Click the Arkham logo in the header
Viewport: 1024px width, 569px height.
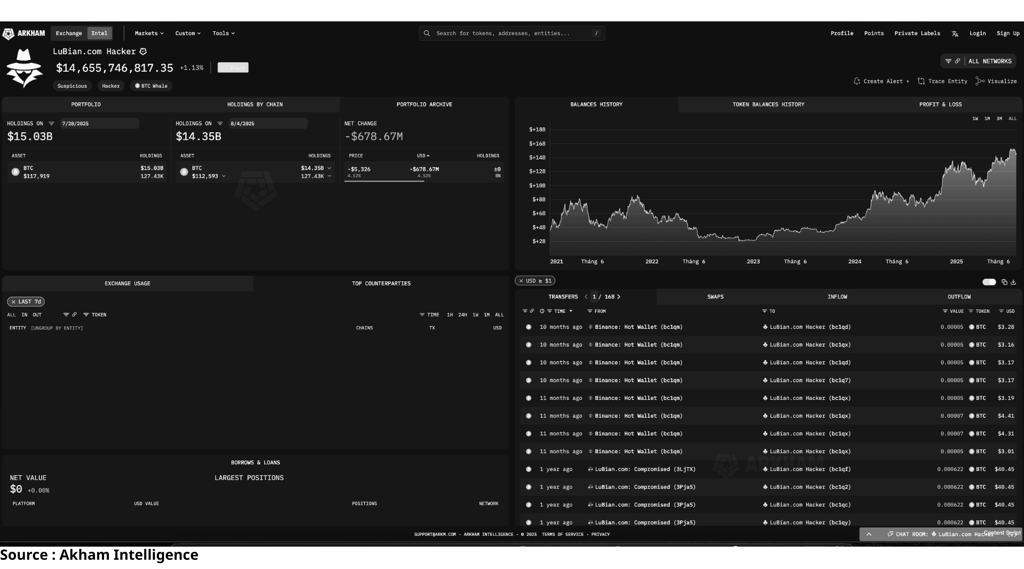click(x=24, y=33)
